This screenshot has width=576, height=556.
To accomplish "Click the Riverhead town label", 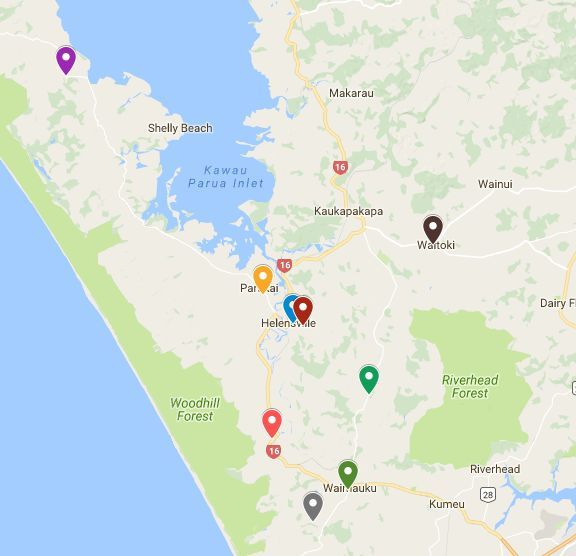I will tap(495, 469).
